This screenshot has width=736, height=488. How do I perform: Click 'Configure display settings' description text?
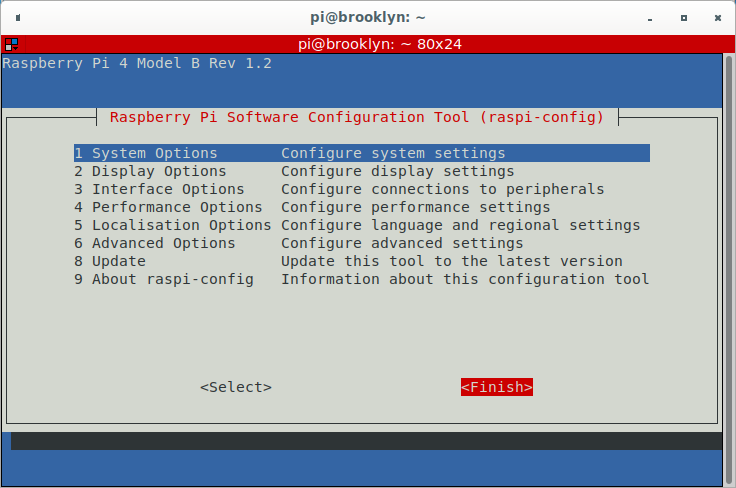[398, 171]
